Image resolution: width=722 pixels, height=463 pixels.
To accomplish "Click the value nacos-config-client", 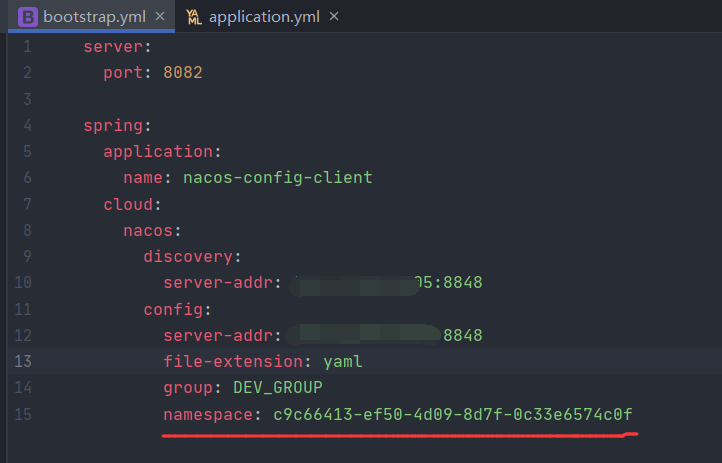I will (278, 178).
